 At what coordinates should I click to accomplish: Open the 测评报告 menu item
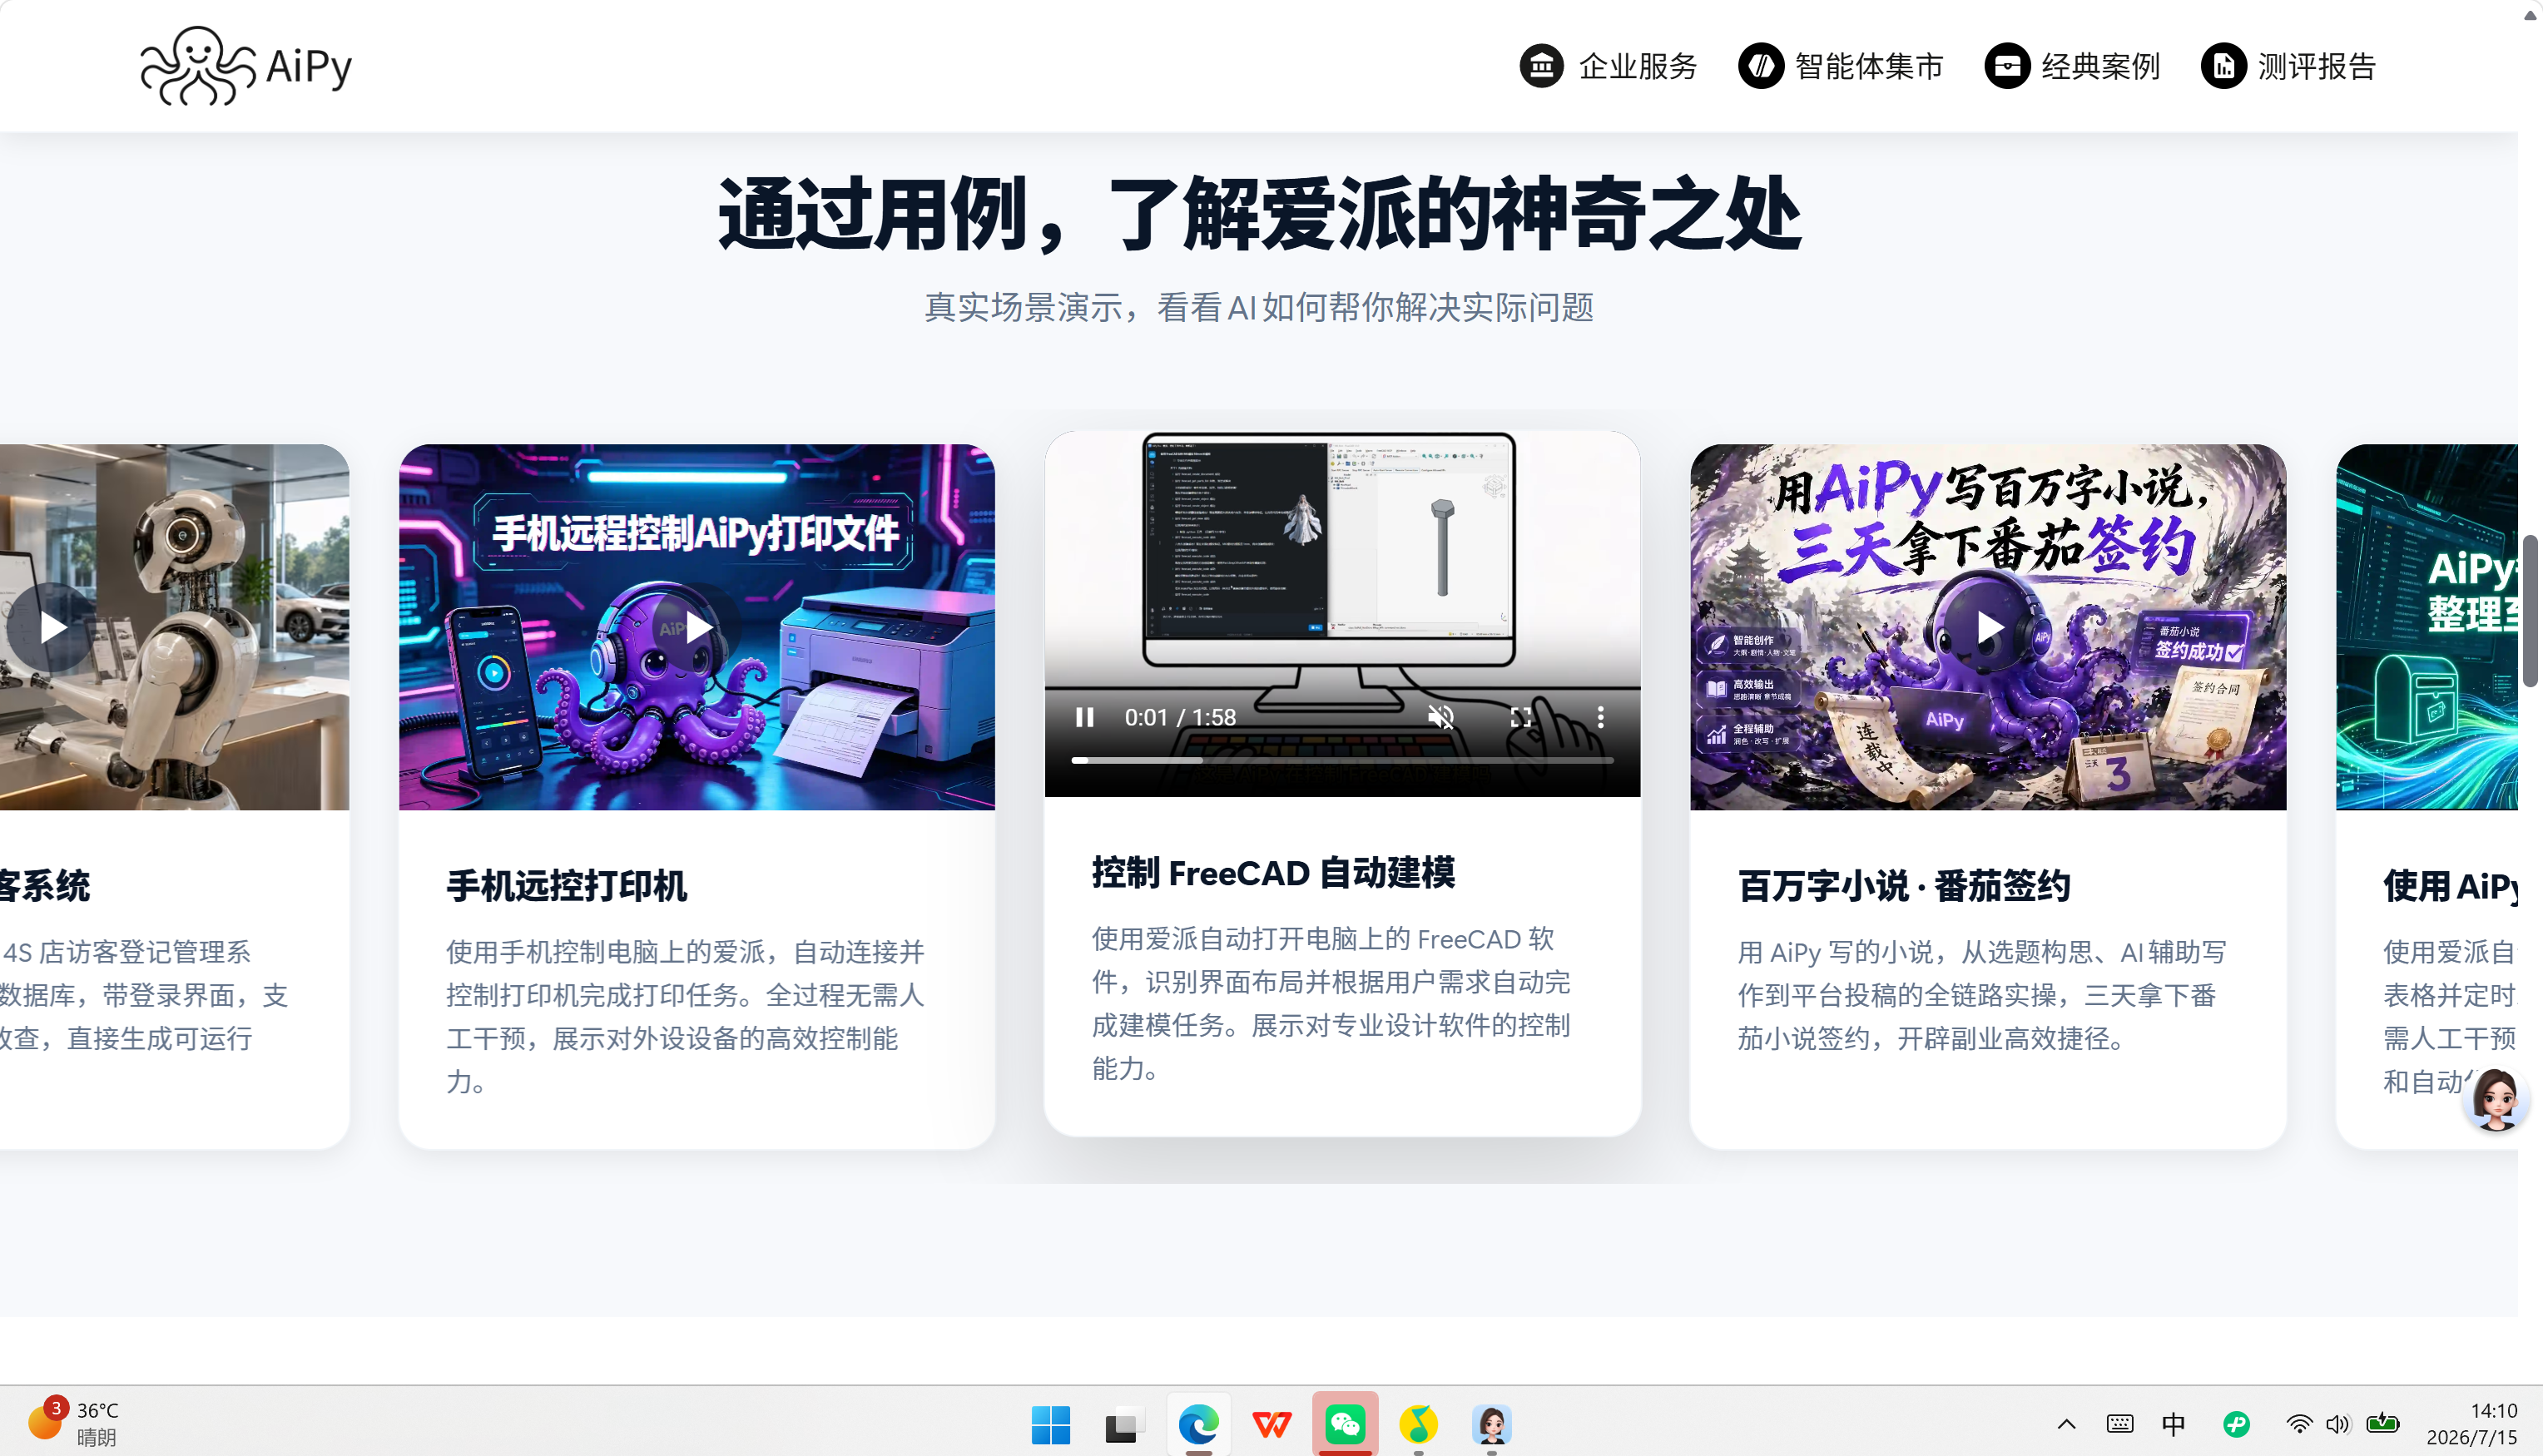click(x=2288, y=66)
